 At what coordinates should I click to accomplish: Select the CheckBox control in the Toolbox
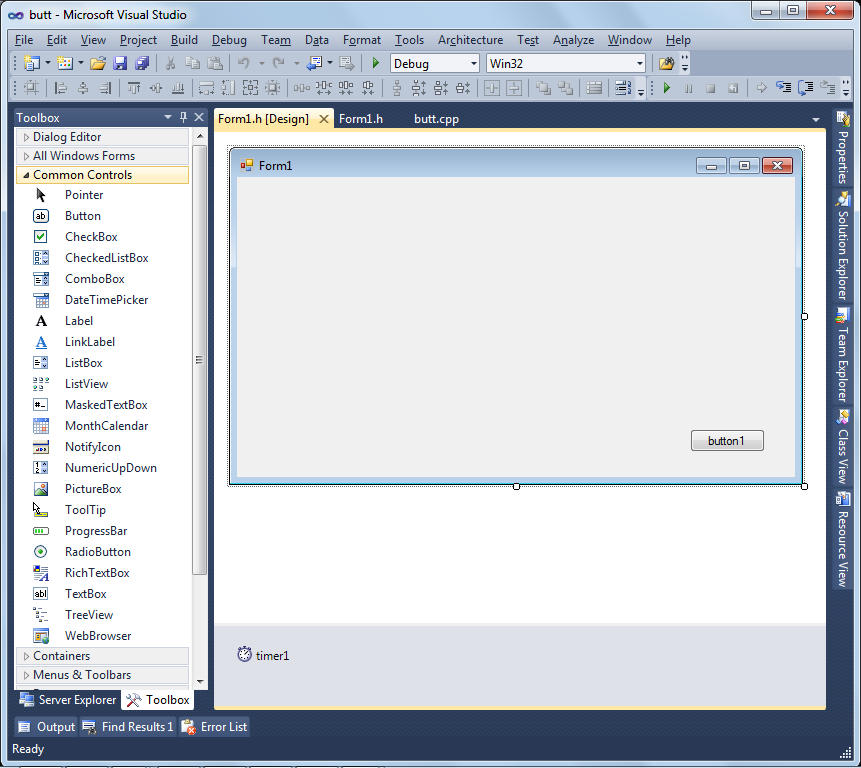pyautogui.click(x=103, y=237)
